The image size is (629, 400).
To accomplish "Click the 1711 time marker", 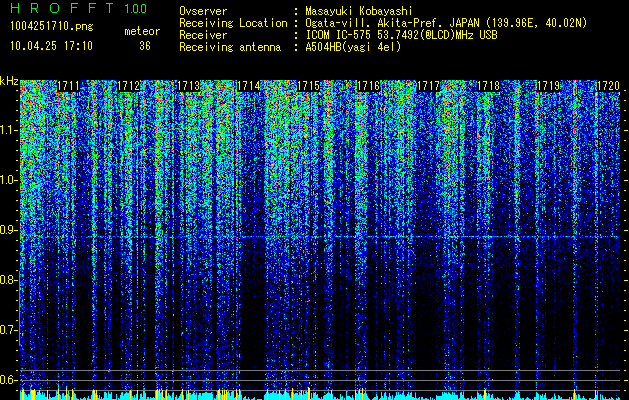I will (68, 86).
